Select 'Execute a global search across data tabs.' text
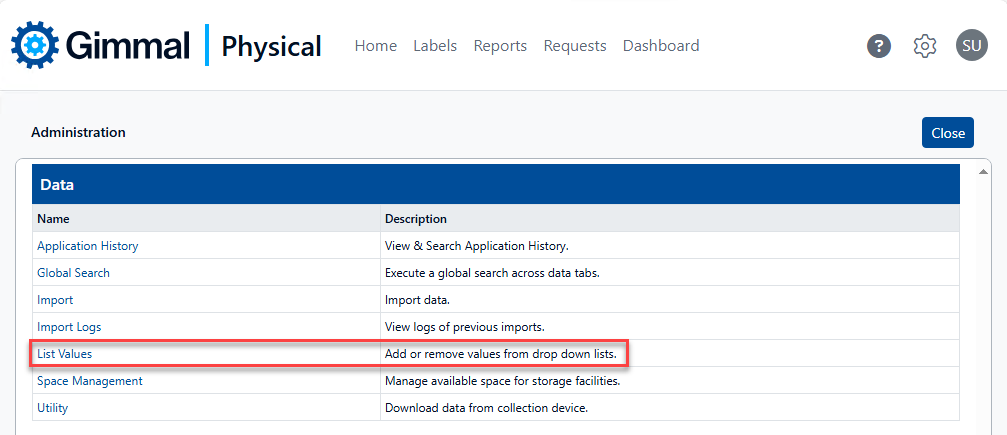1007x435 pixels. [x=492, y=272]
